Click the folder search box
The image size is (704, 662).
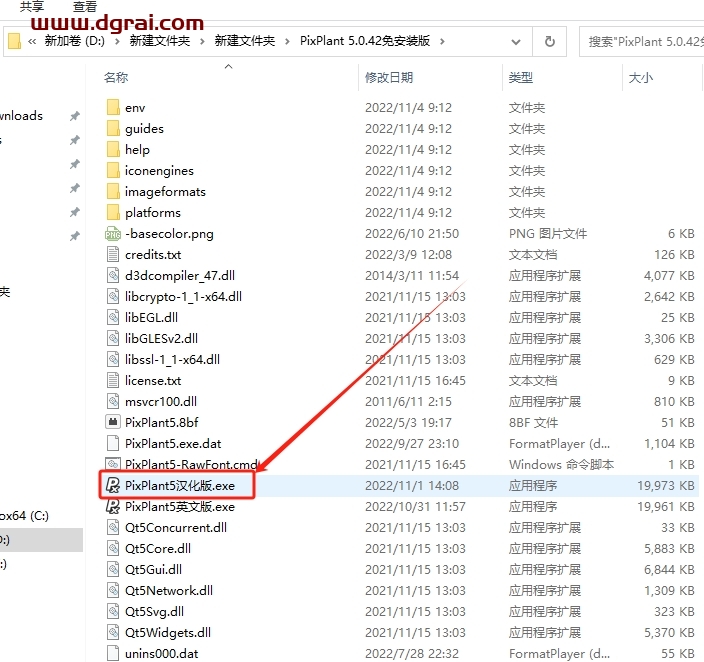tap(642, 42)
